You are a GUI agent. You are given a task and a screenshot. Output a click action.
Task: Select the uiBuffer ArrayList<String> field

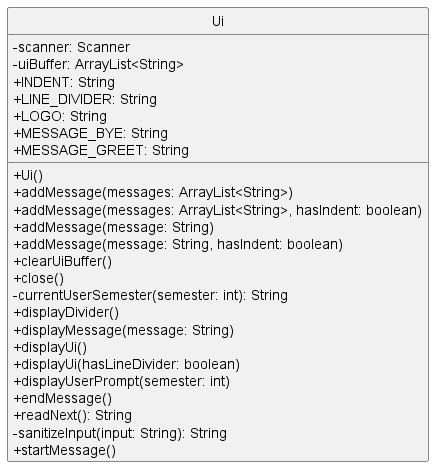[98, 64]
